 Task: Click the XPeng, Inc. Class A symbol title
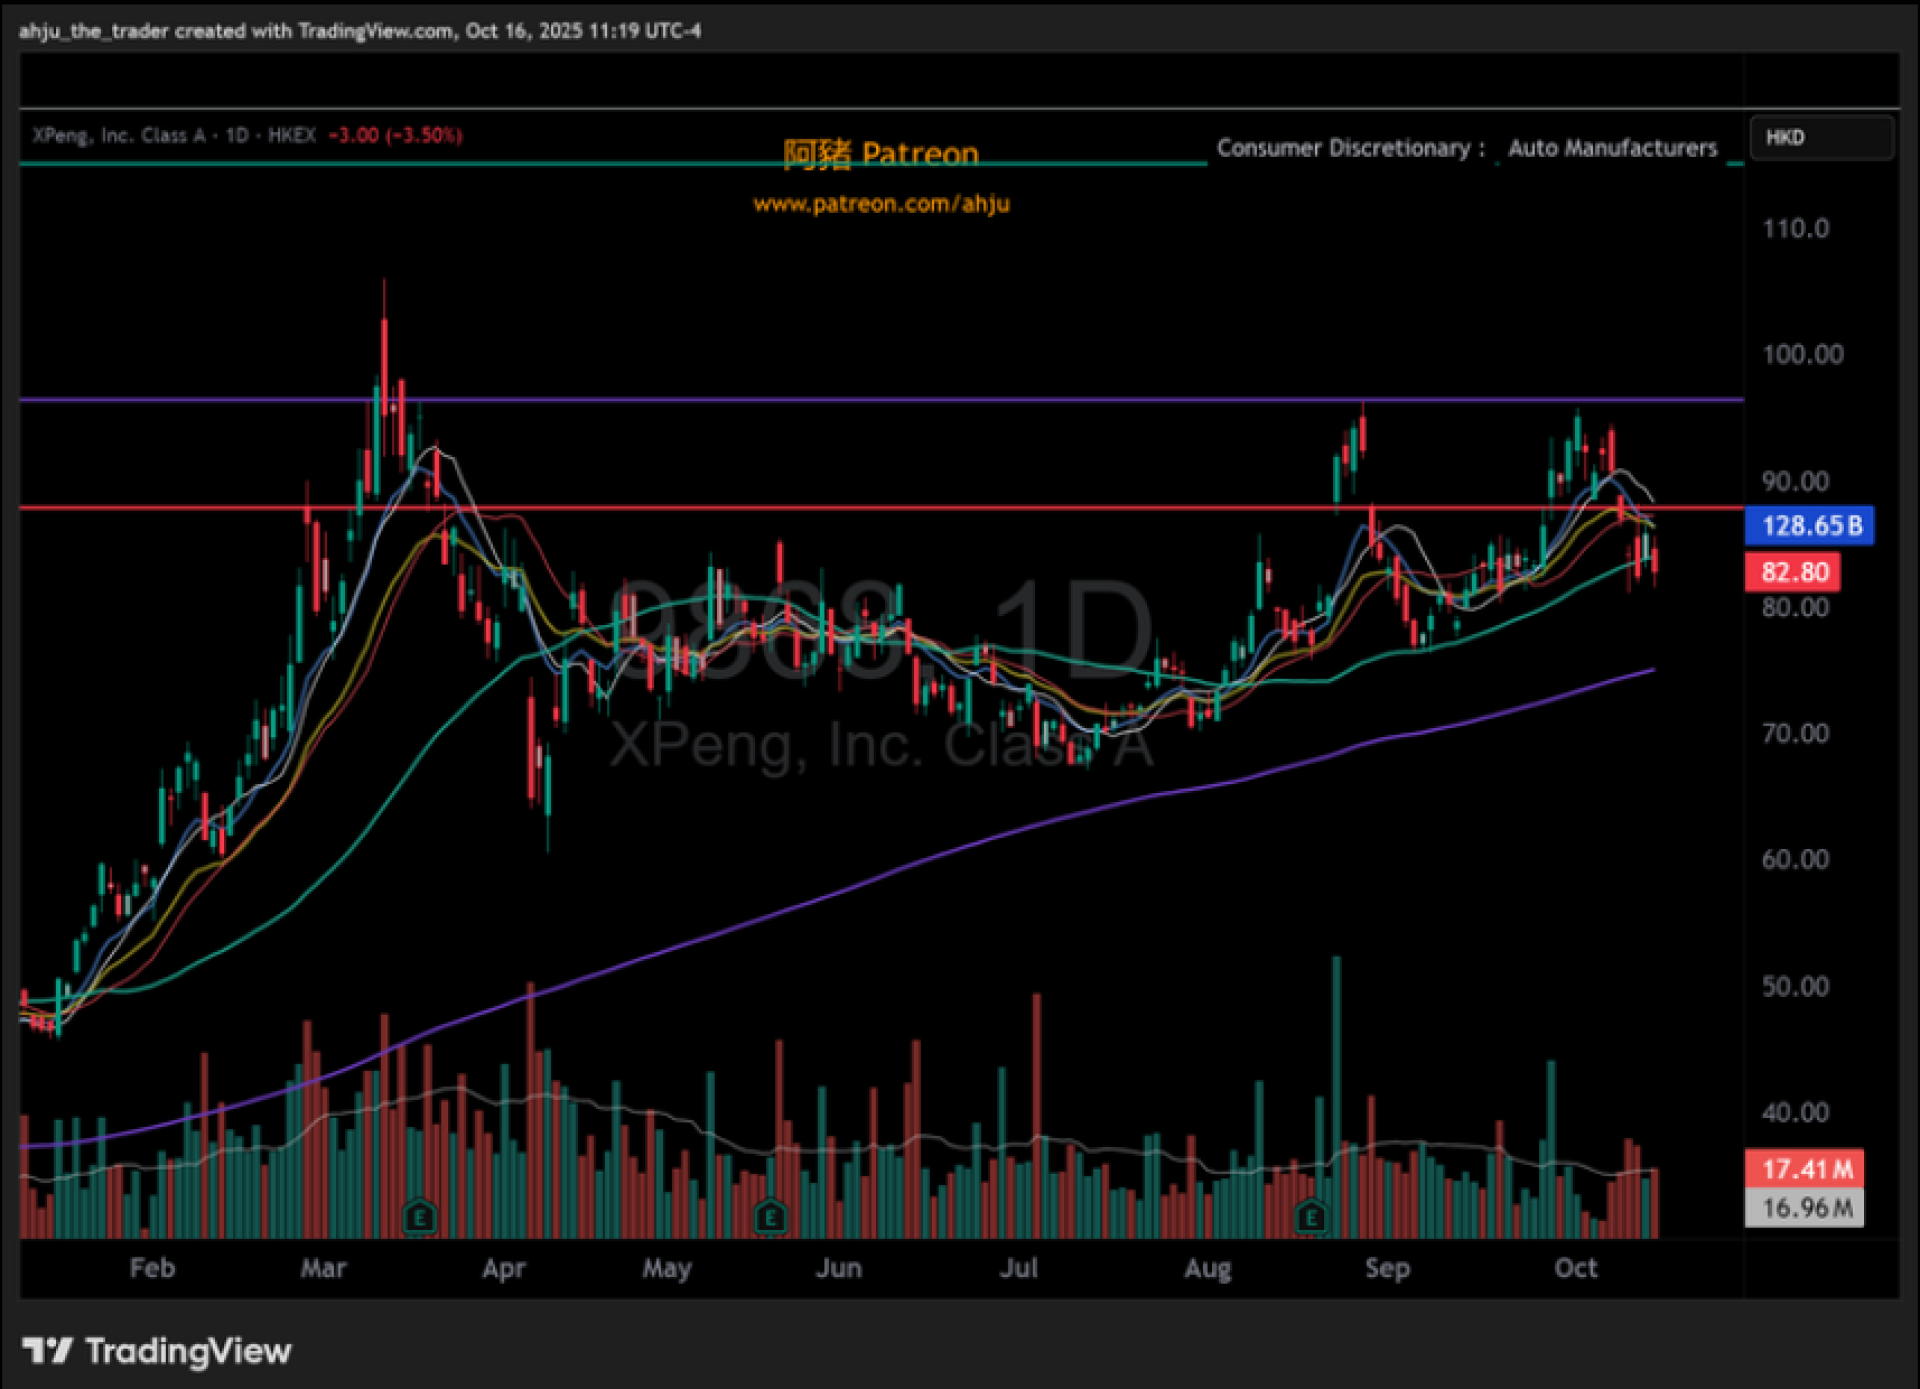tap(118, 135)
